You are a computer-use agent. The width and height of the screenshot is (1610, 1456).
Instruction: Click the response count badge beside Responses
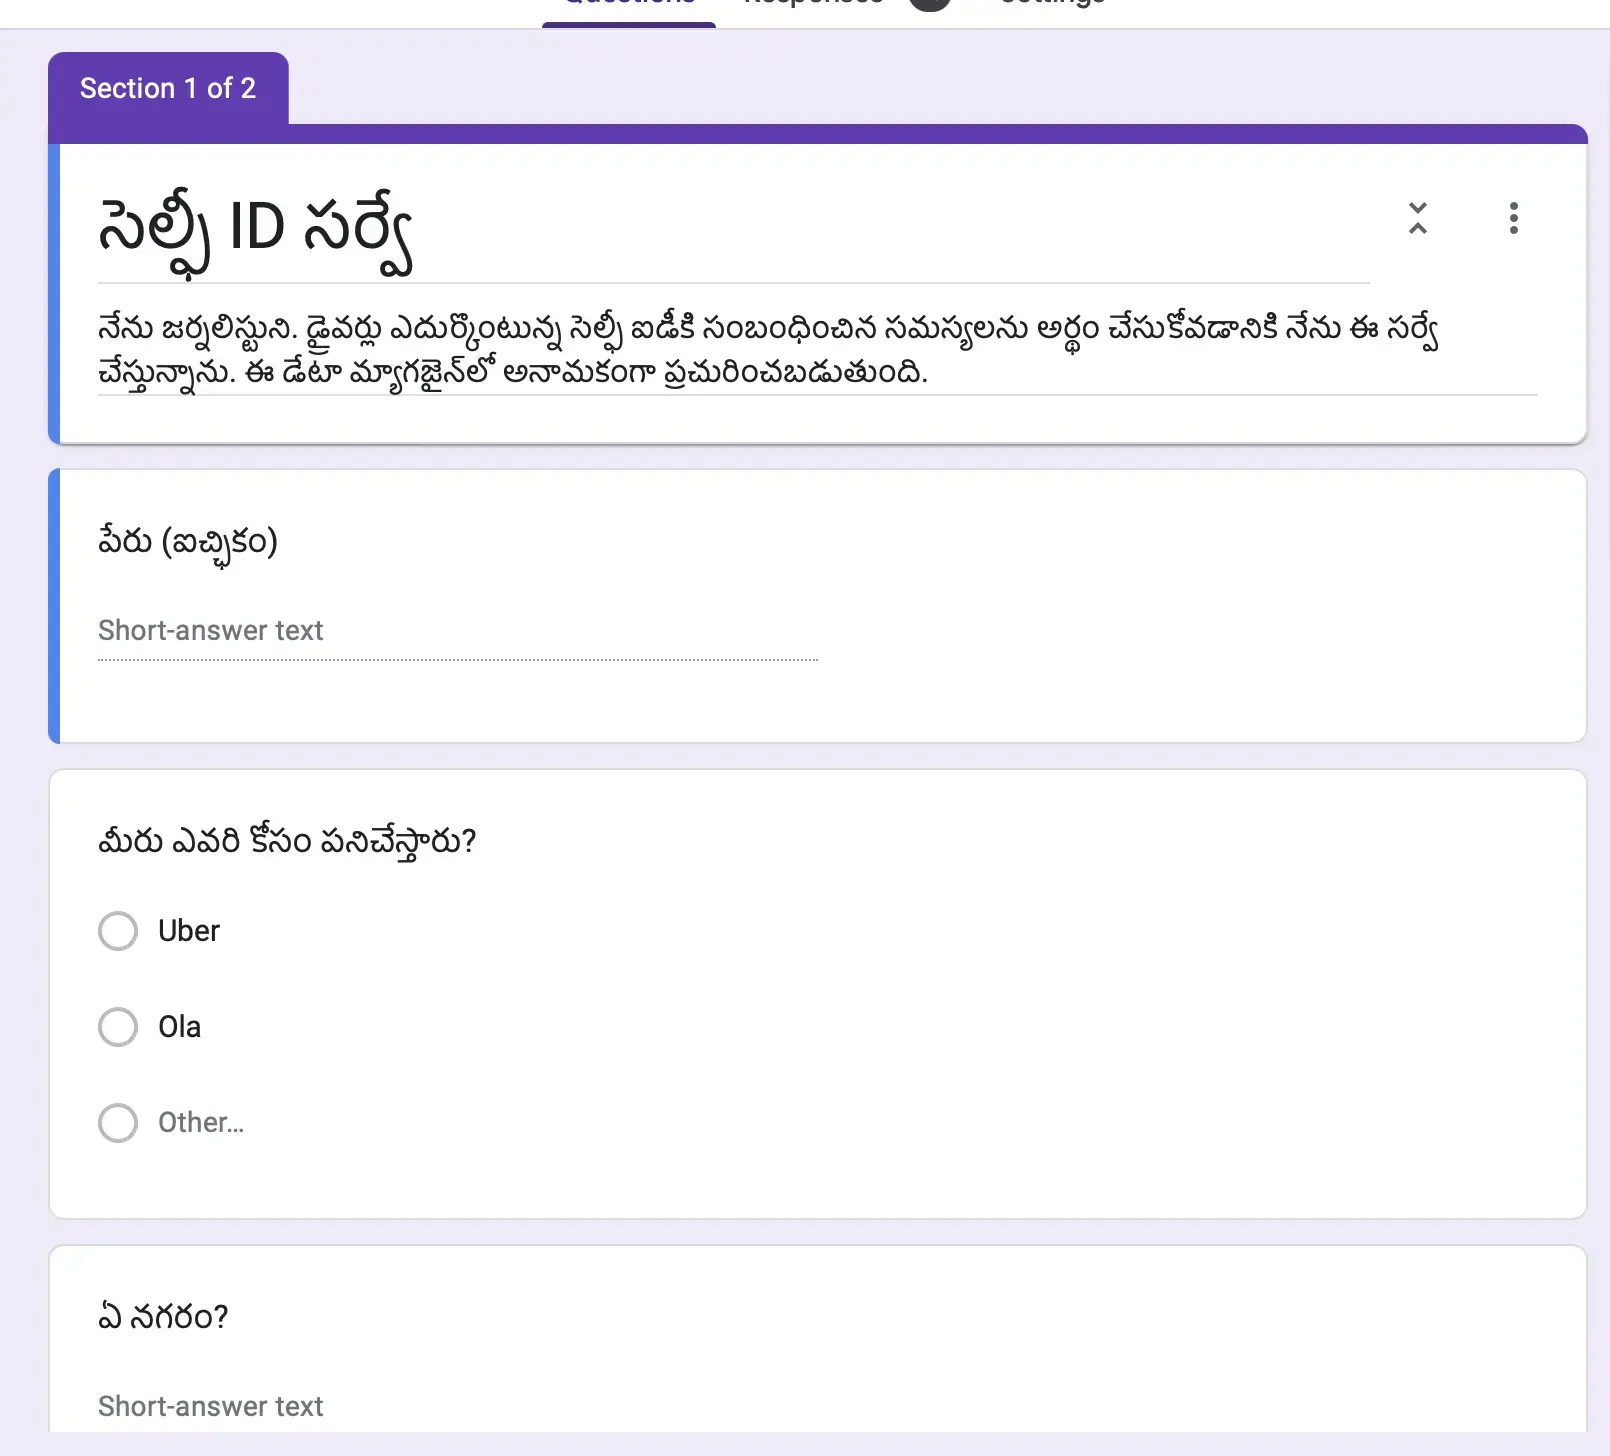pos(929,4)
